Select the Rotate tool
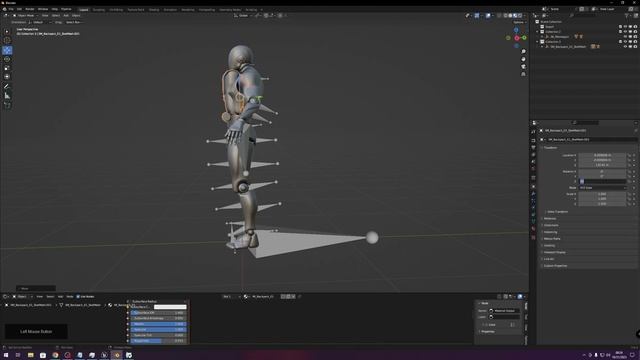 coord(7,59)
